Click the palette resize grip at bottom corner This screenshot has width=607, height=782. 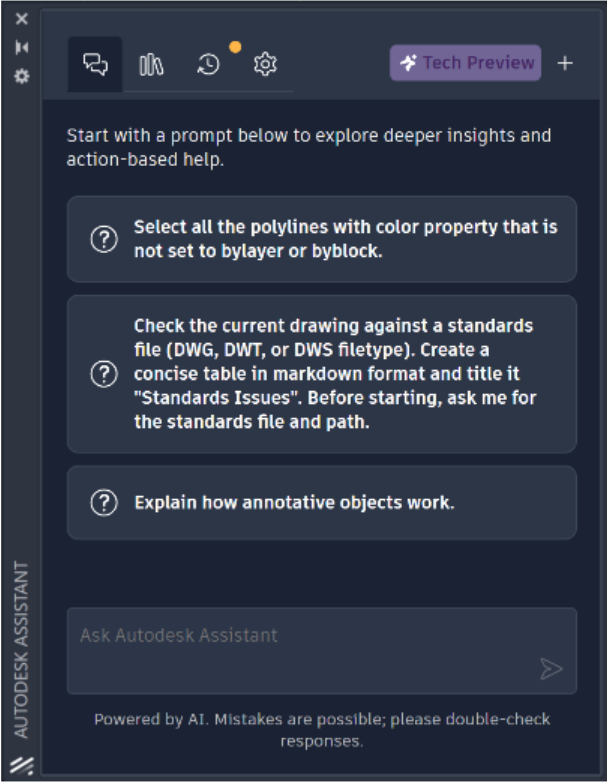point(21,765)
